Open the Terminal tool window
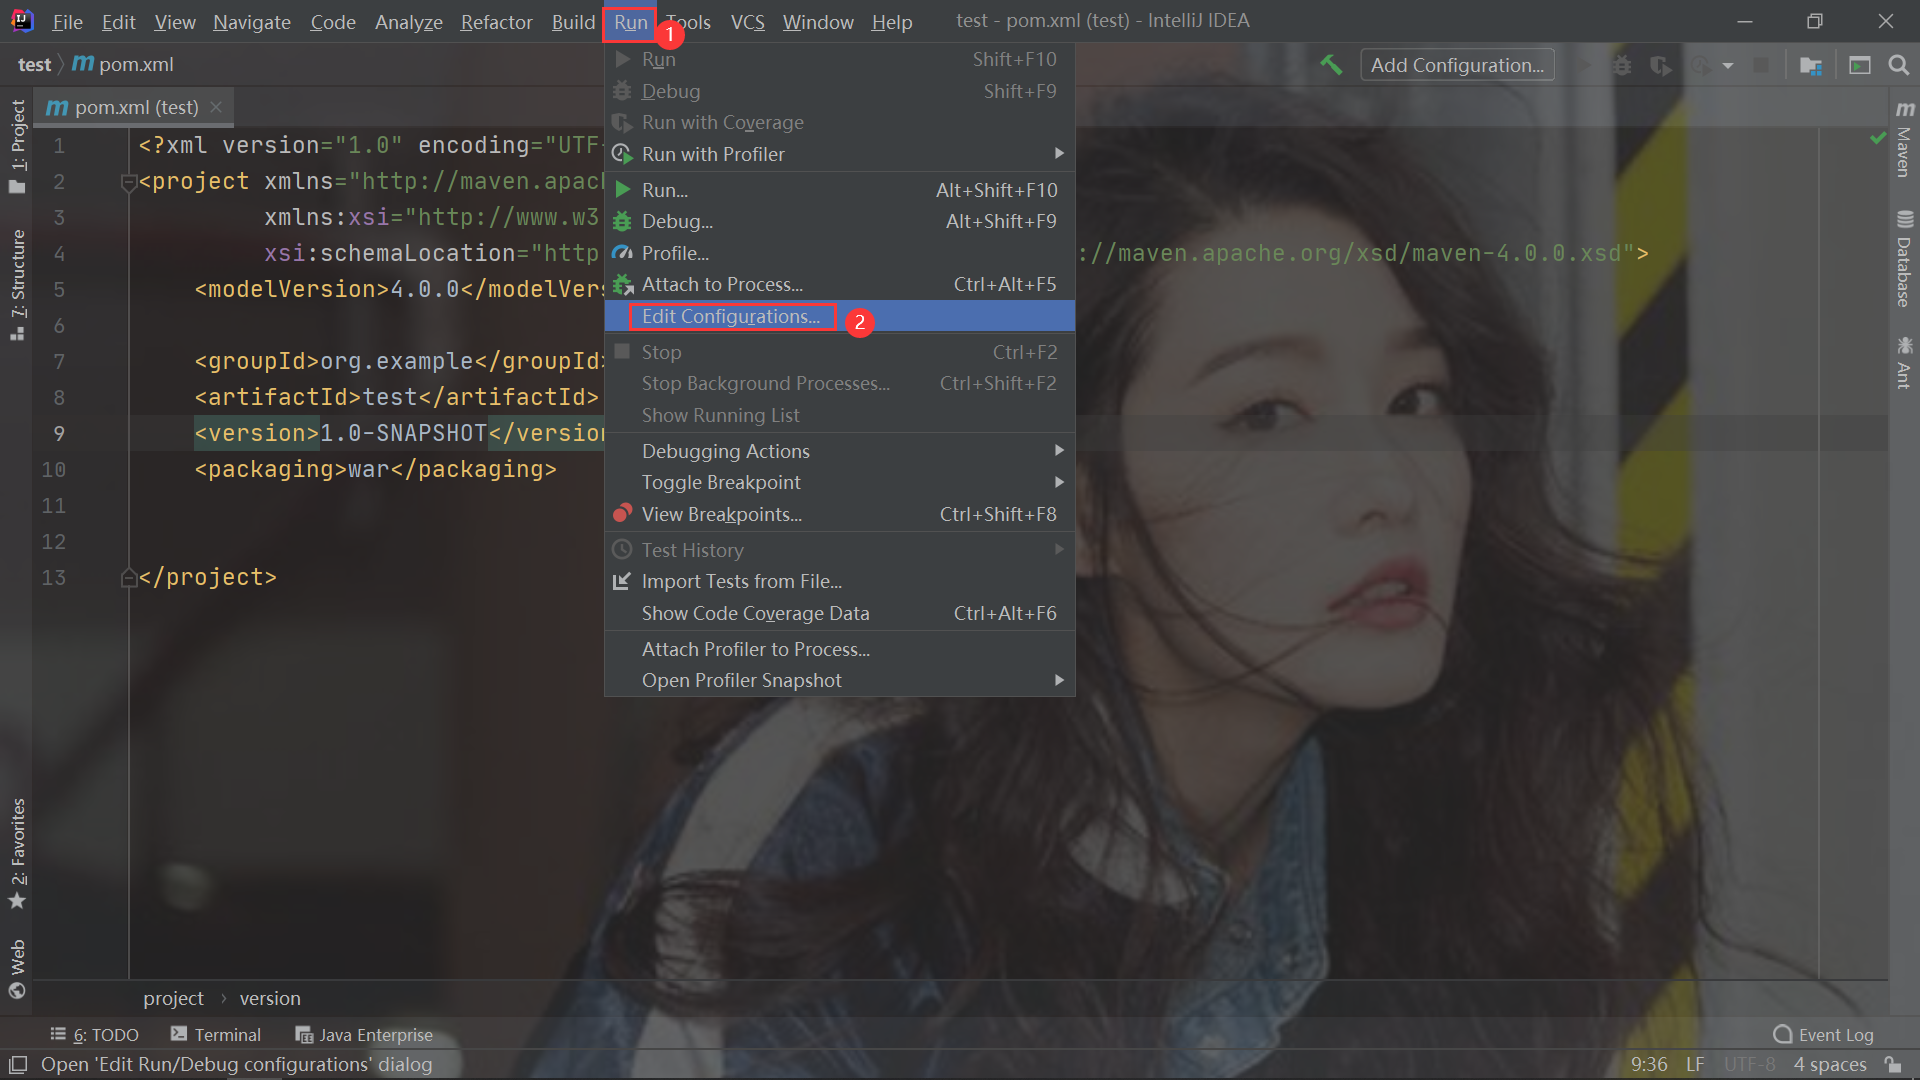The image size is (1920, 1080). coord(216,1035)
